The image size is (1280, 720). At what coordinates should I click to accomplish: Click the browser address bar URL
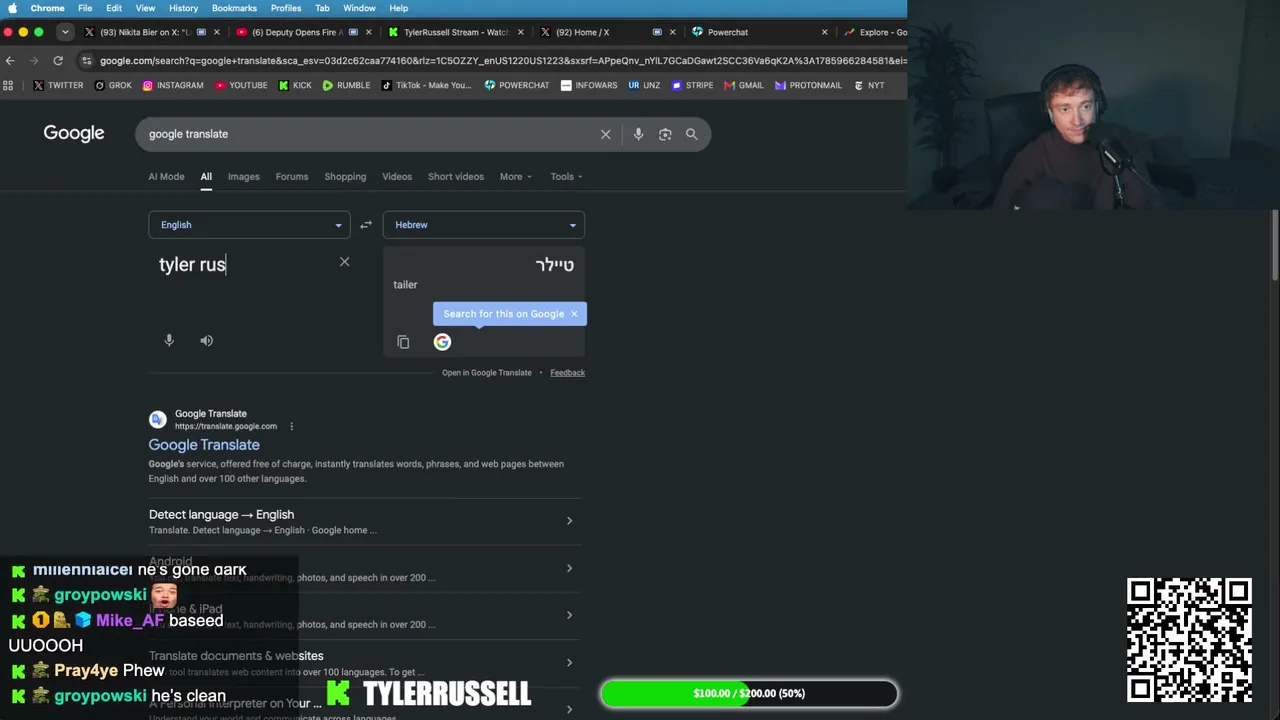point(502,61)
